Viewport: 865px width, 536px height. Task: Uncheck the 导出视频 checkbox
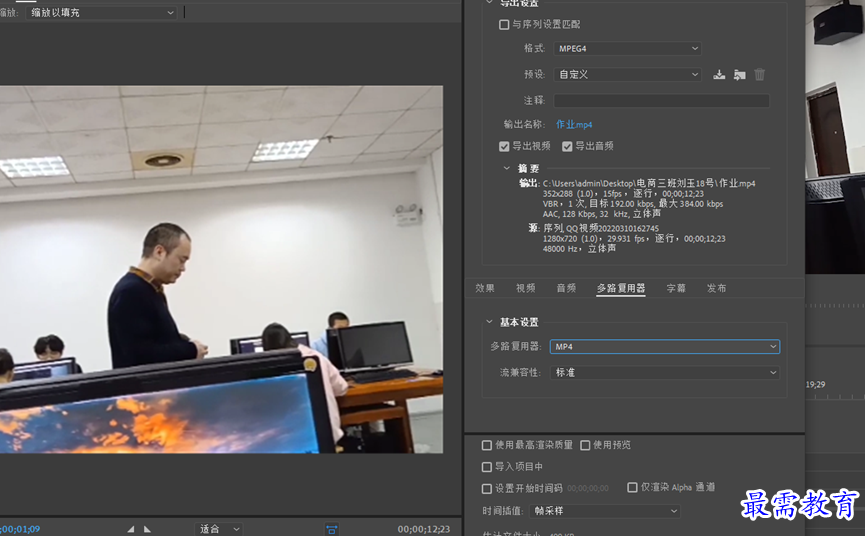click(504, 146)
